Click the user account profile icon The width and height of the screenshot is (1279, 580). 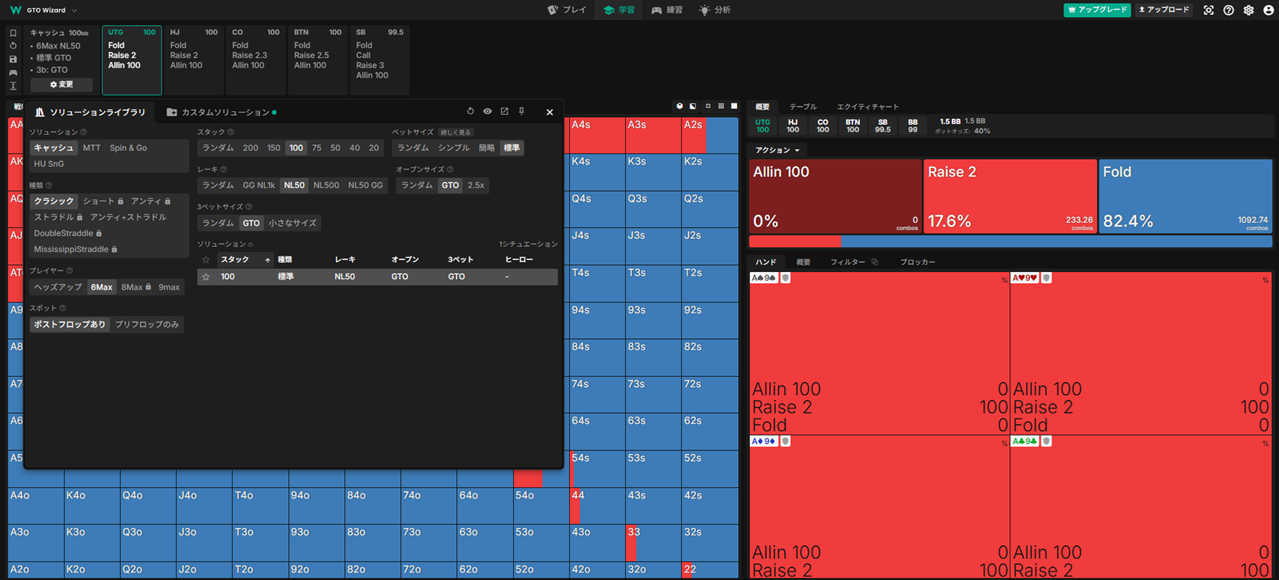click(x=1268, y=10)
